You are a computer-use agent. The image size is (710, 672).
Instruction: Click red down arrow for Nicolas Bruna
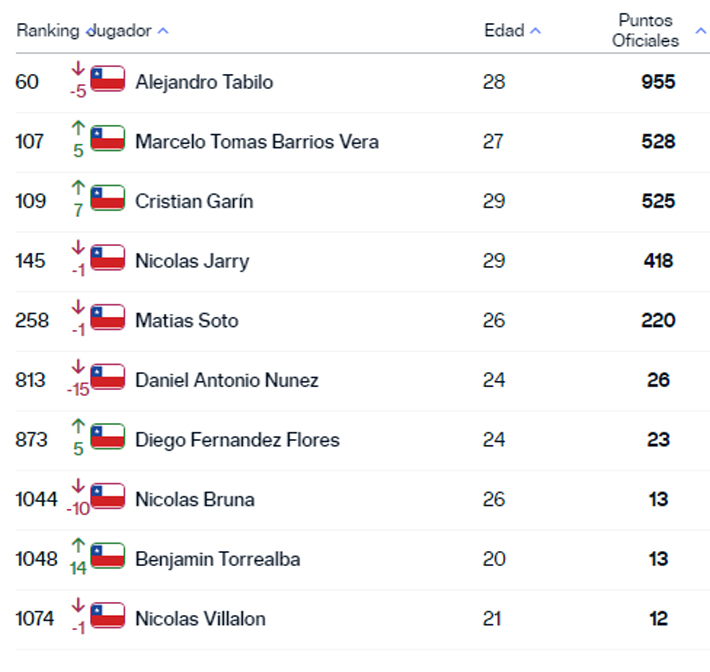point(78,486)
